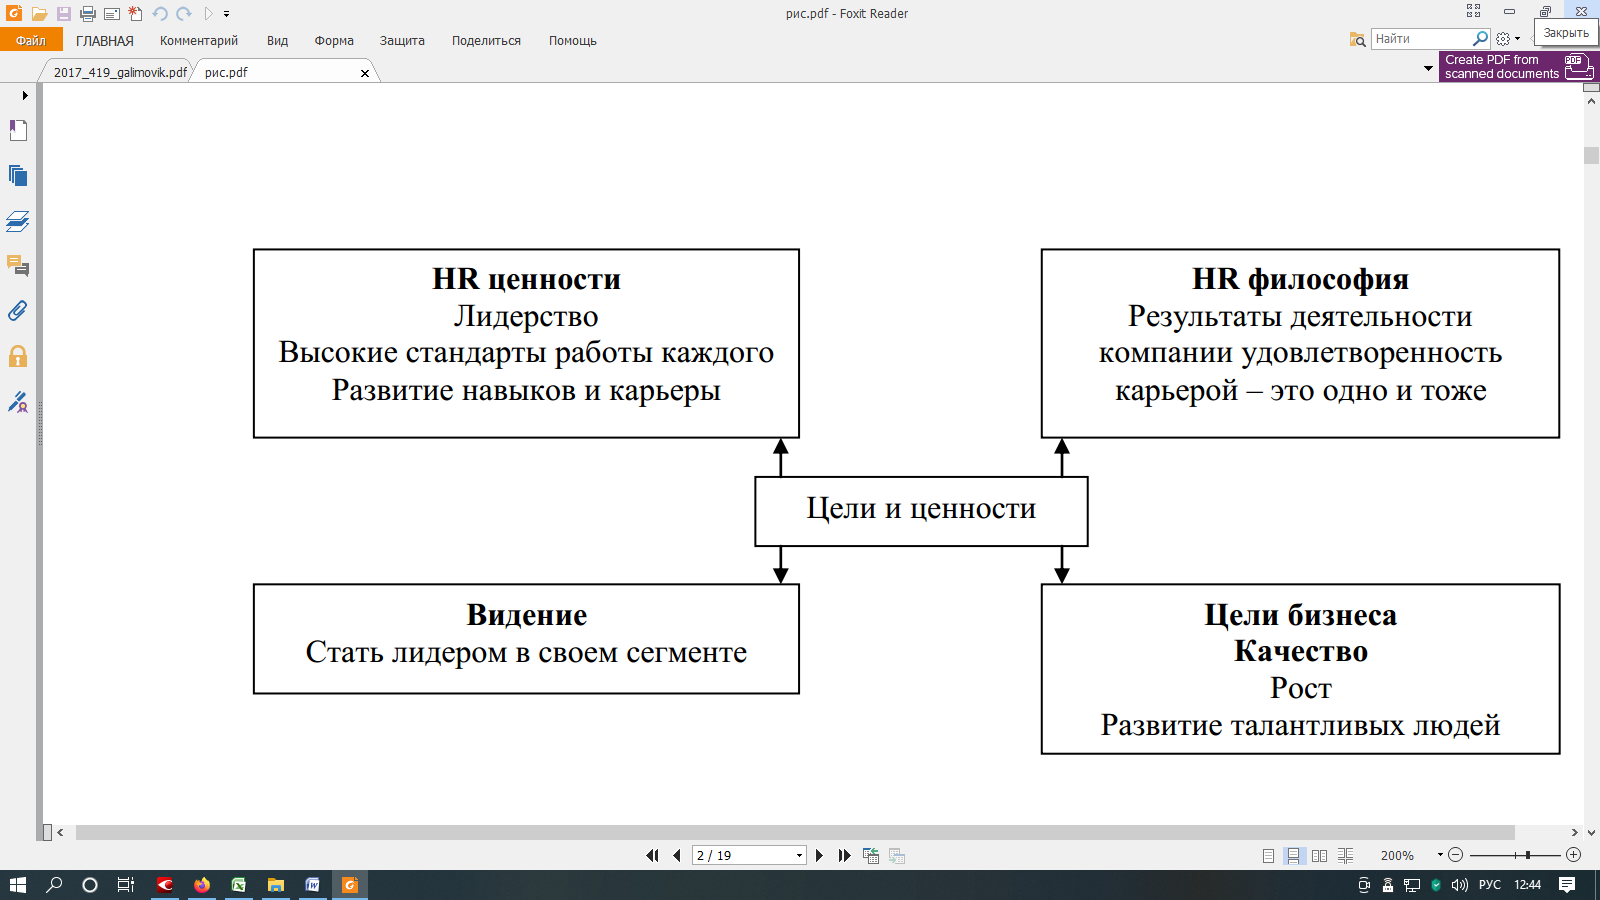Open the Digital Signatures panel
This screenshot has height=900, width=1600.
point(18,402)
